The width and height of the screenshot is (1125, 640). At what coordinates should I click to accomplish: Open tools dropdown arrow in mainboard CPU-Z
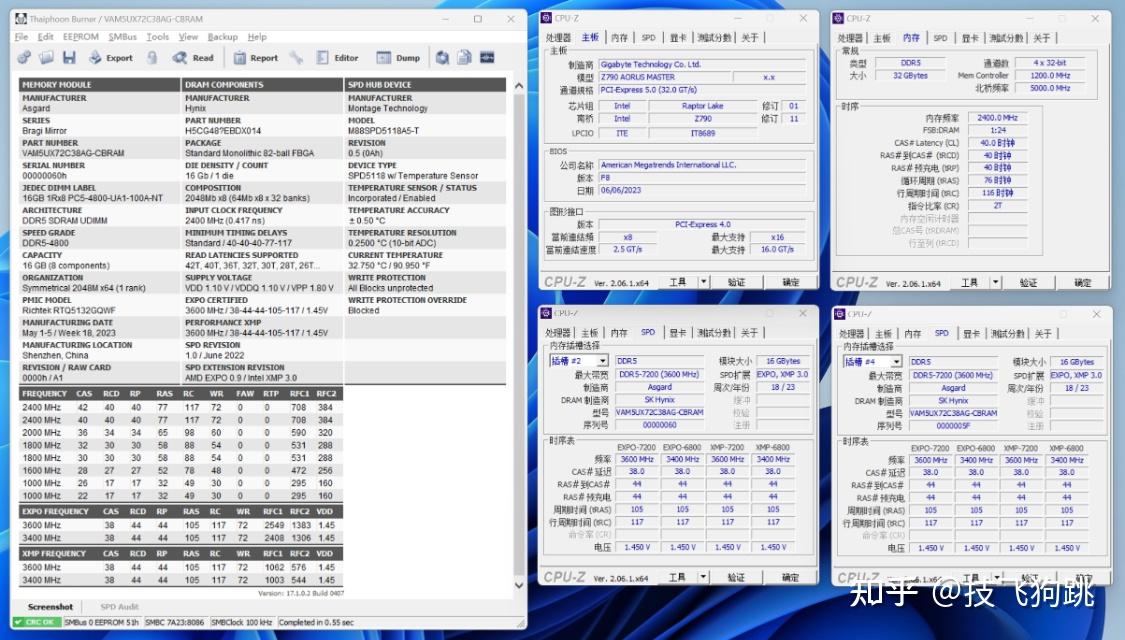click(x=704, y=282)
